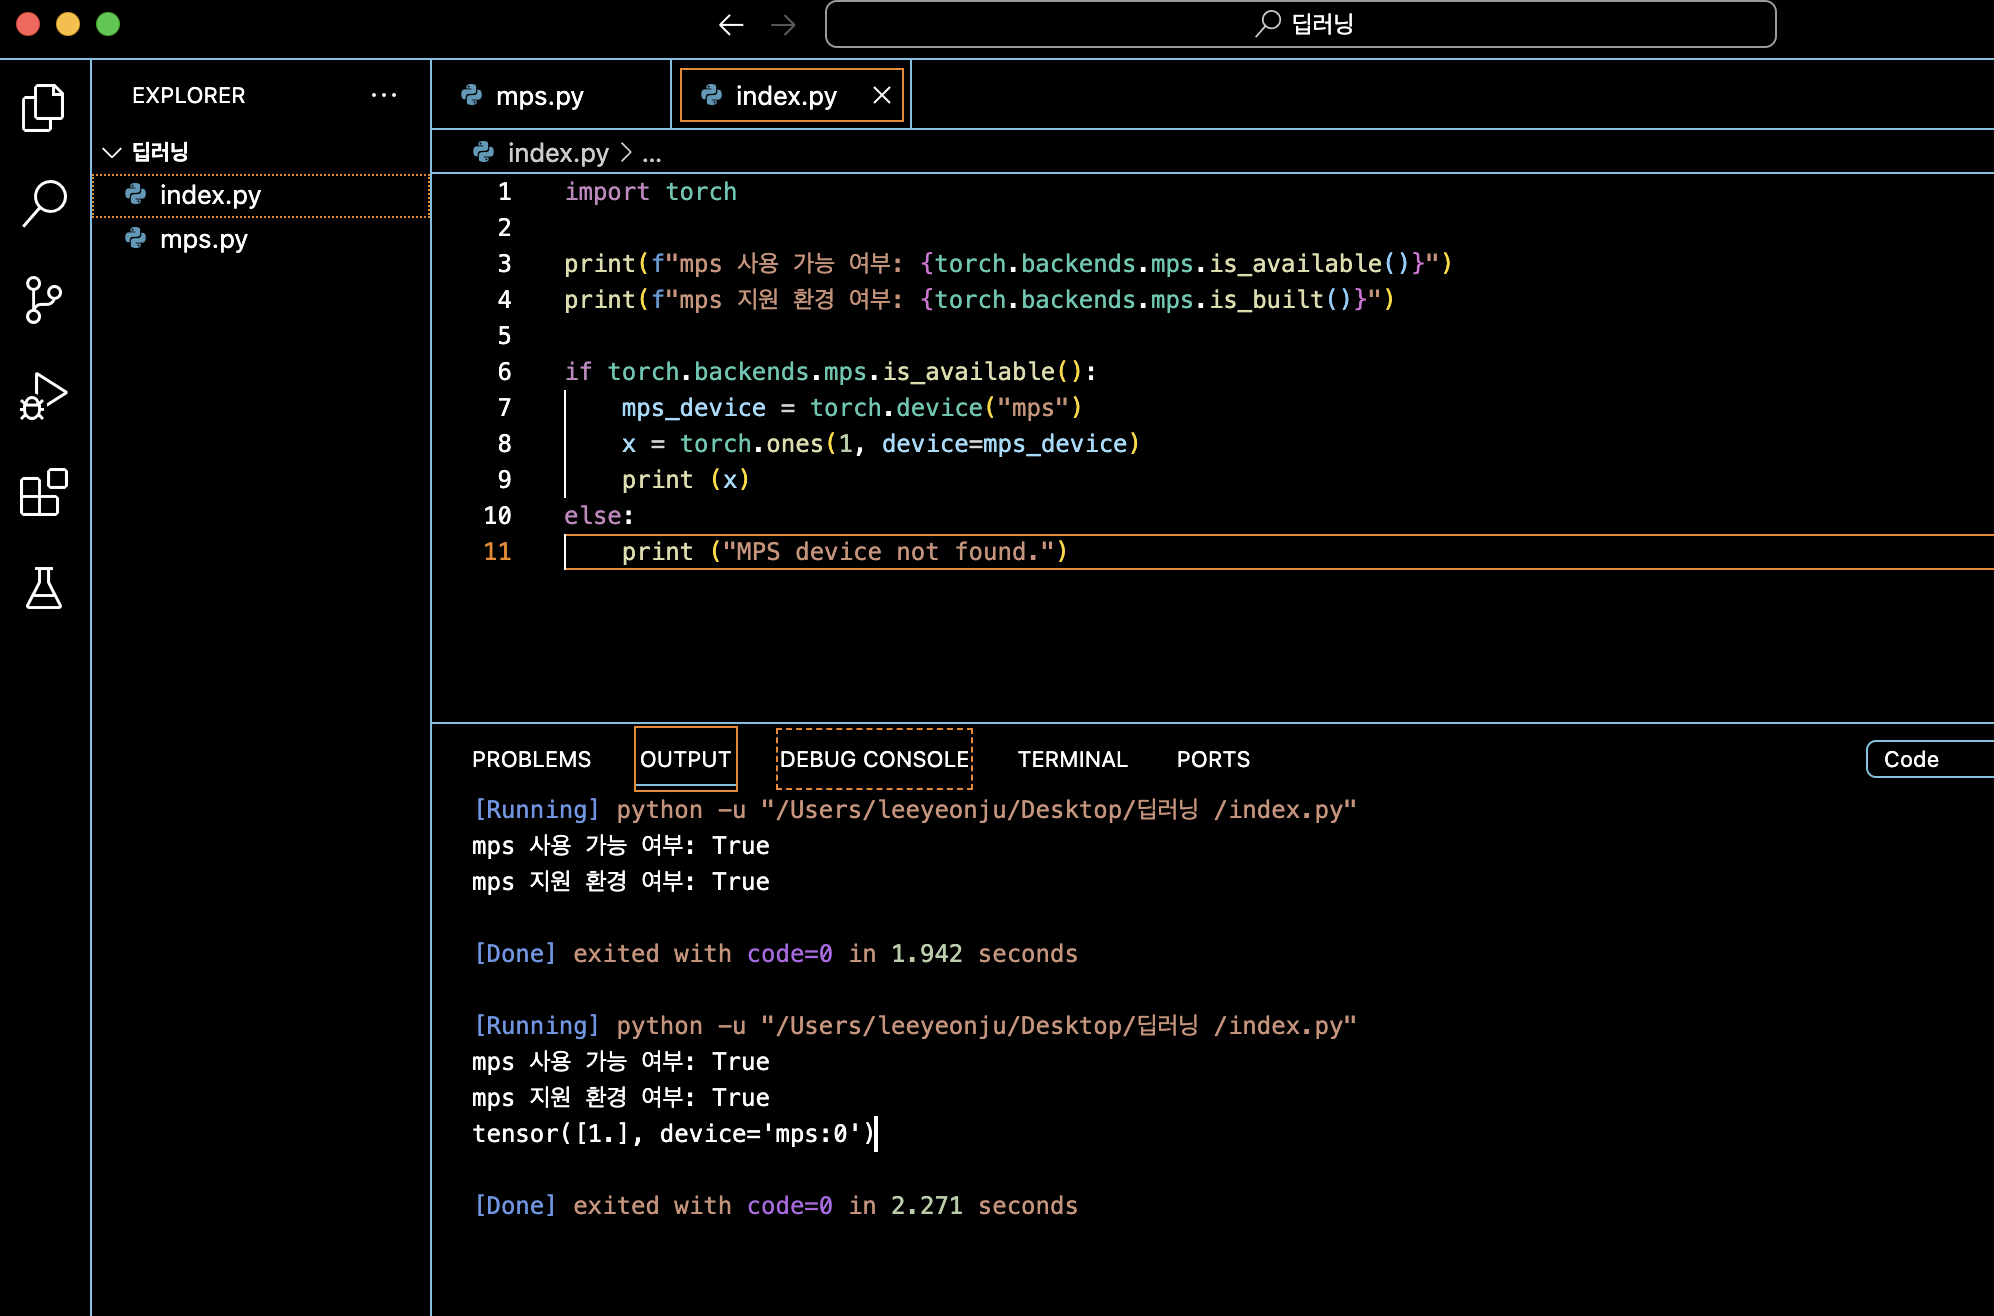This screenshot has height=1316, width=1994.
Task: Open Explorer more actions ellipsis
Action: click(384, 95)
